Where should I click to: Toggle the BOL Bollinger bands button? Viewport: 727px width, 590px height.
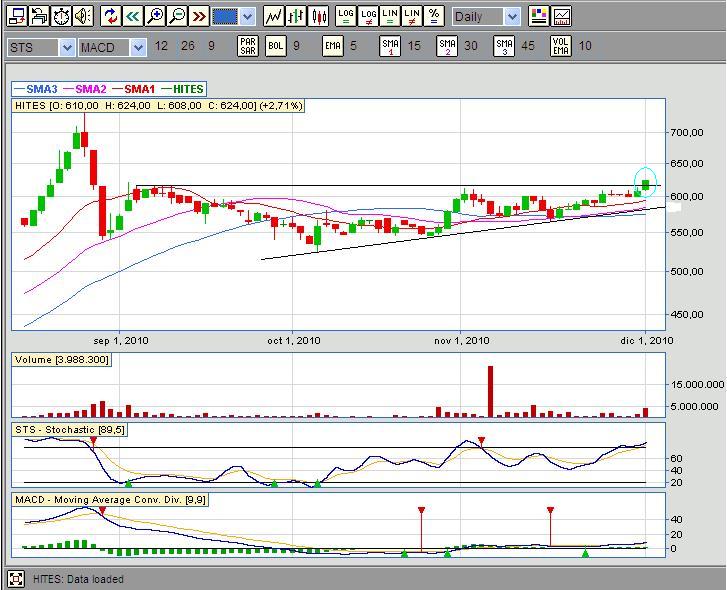click(275, 46)
